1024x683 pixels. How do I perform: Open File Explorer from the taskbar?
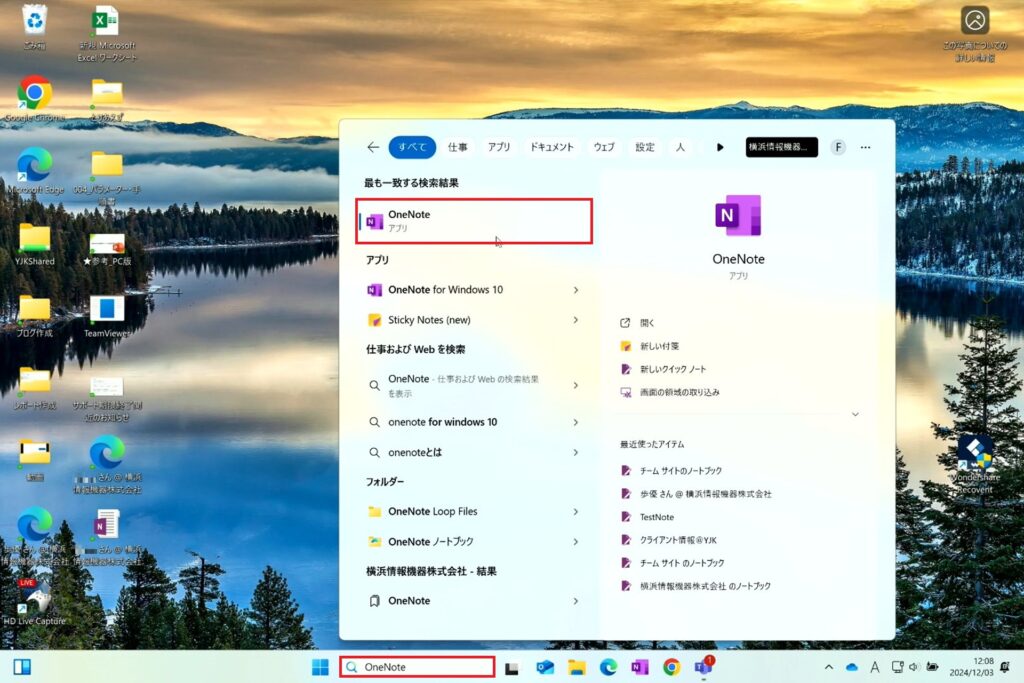(x=577, y=667)
